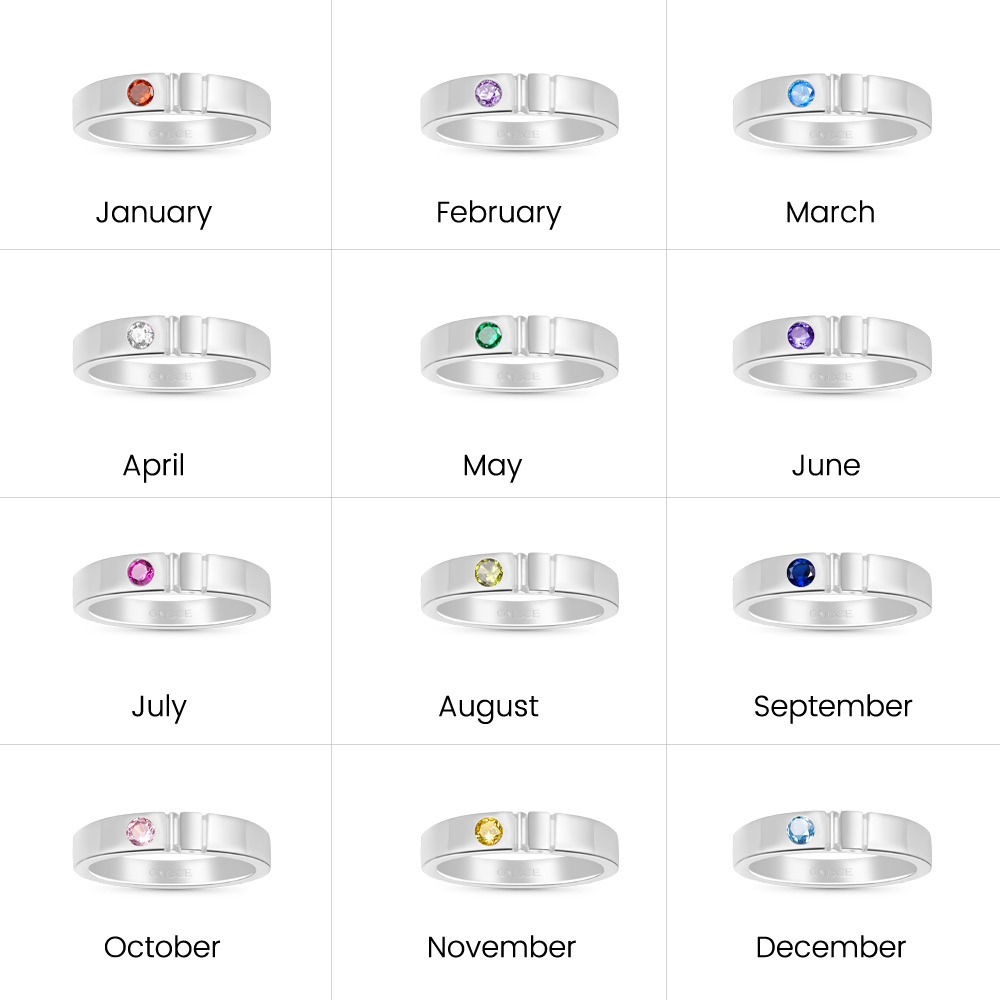Click the November label text
The width and height of the screenshot is (1000, 1000).
(x=501, y=947)
